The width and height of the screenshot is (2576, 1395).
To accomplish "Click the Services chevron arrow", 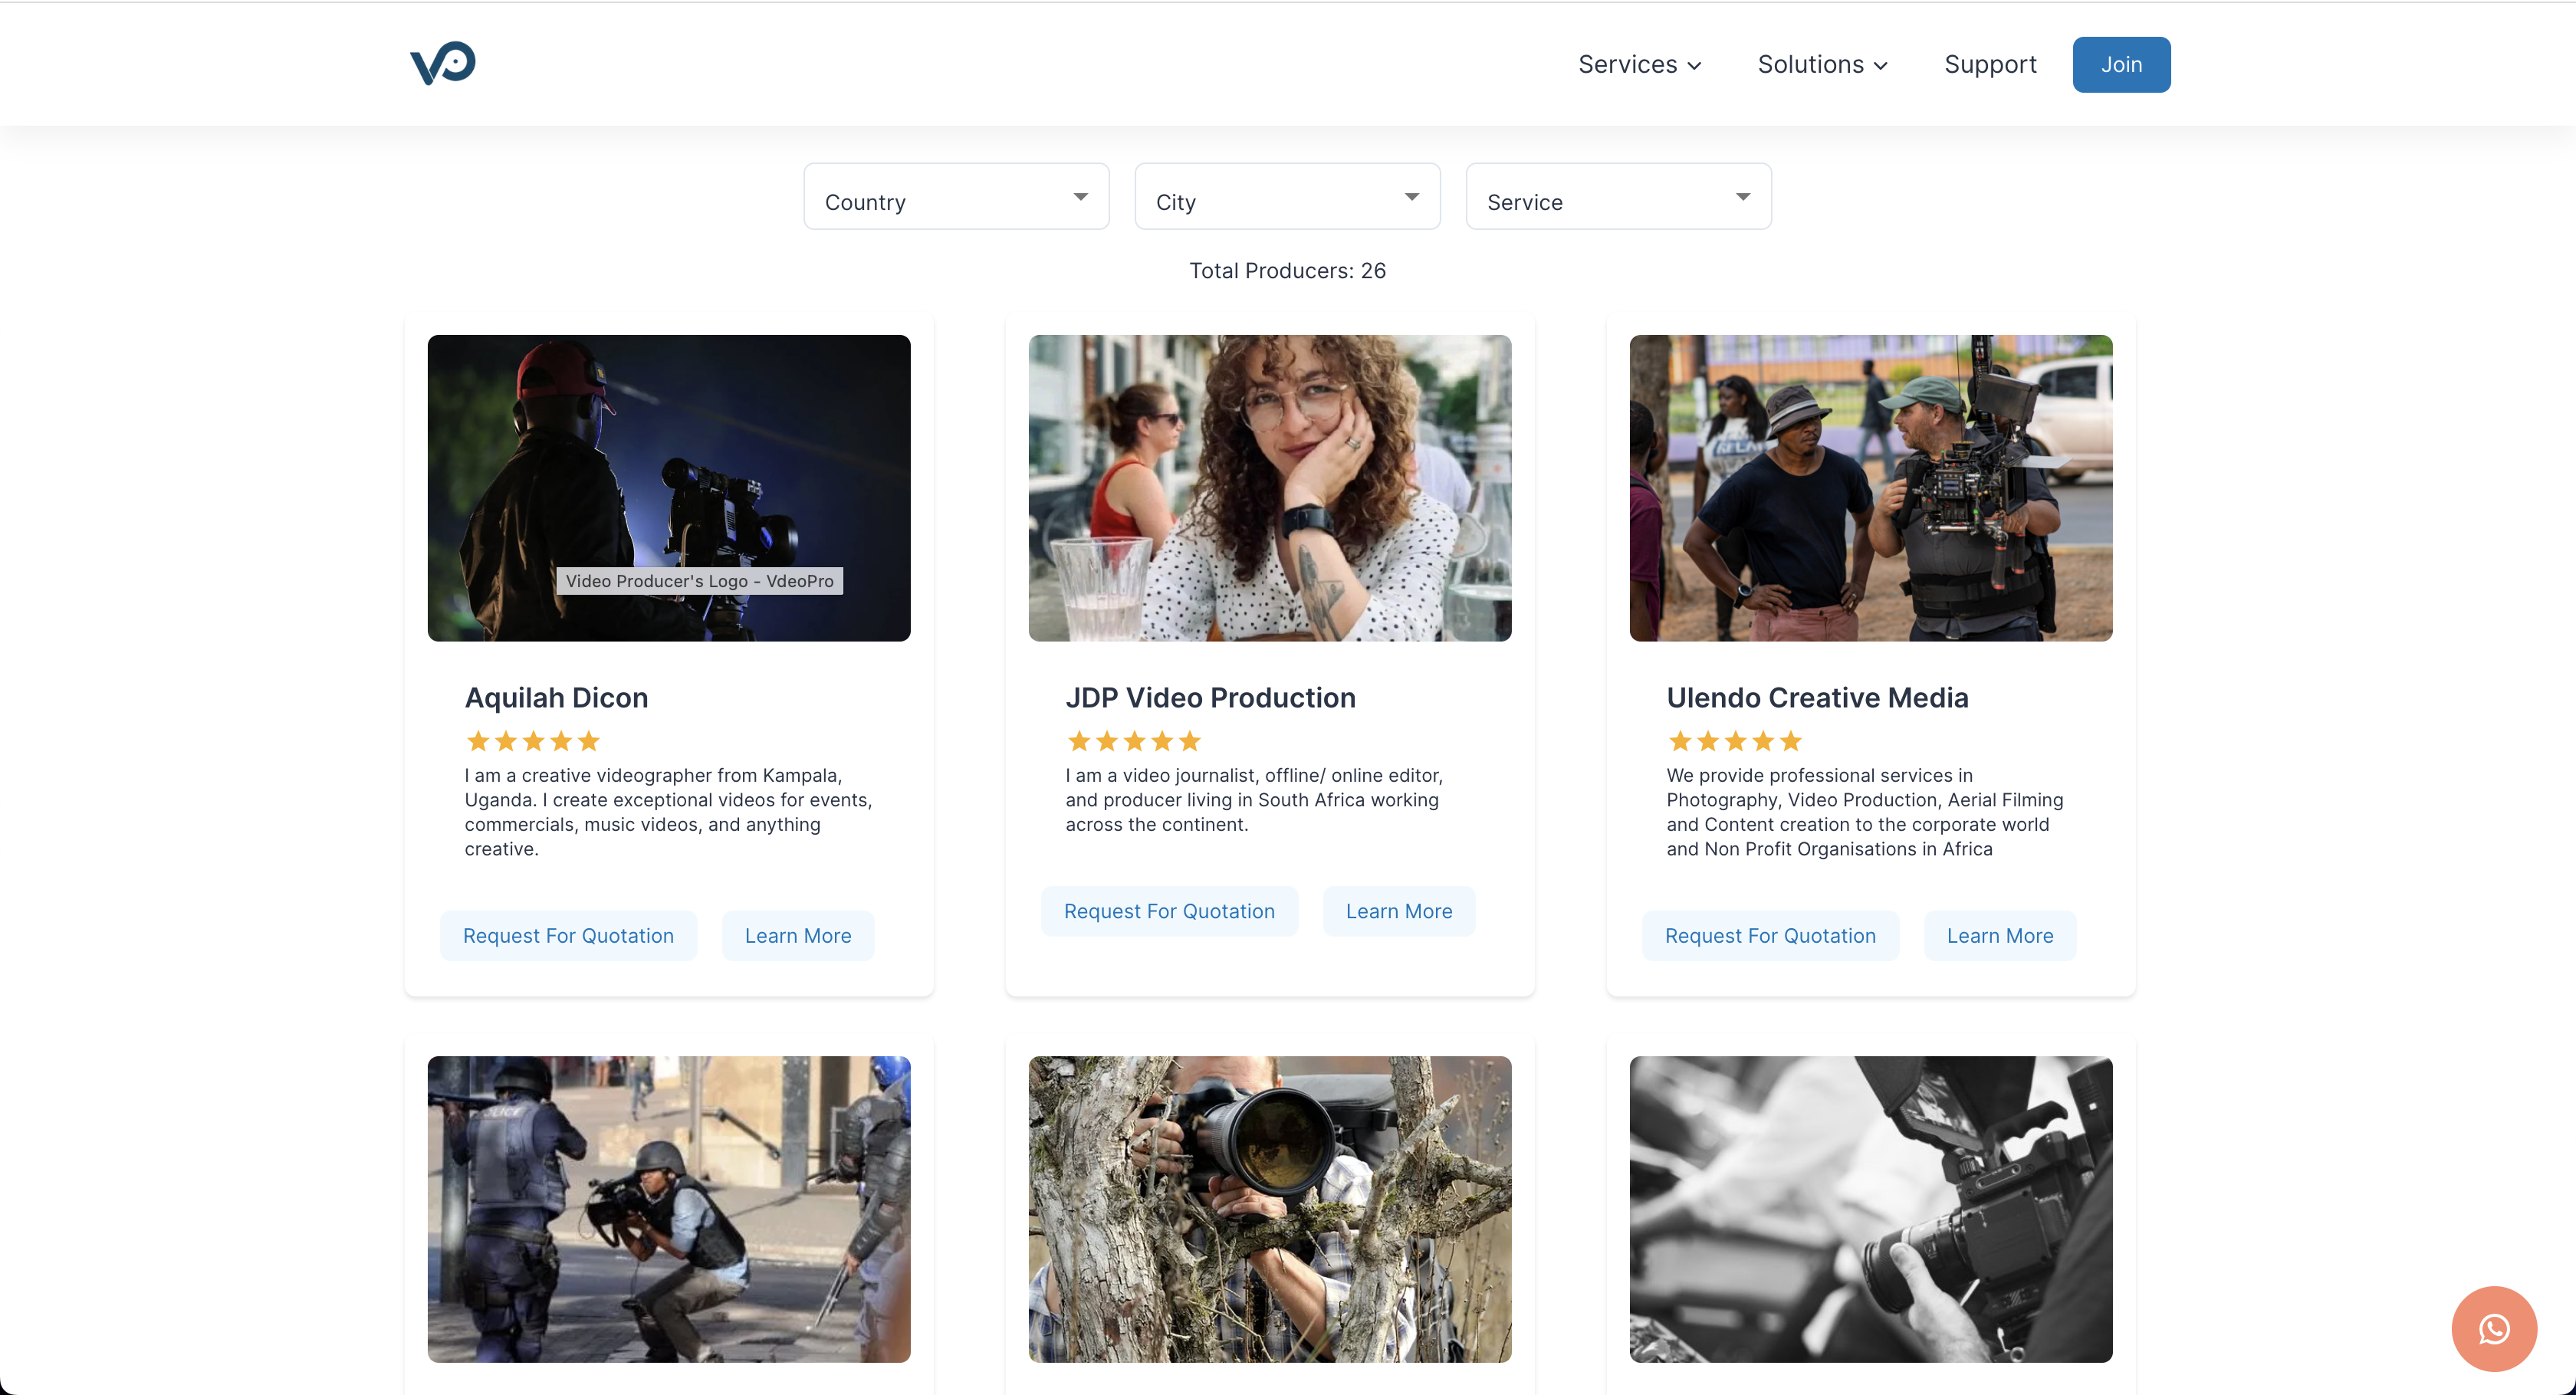I will [x=1694, y=66].
